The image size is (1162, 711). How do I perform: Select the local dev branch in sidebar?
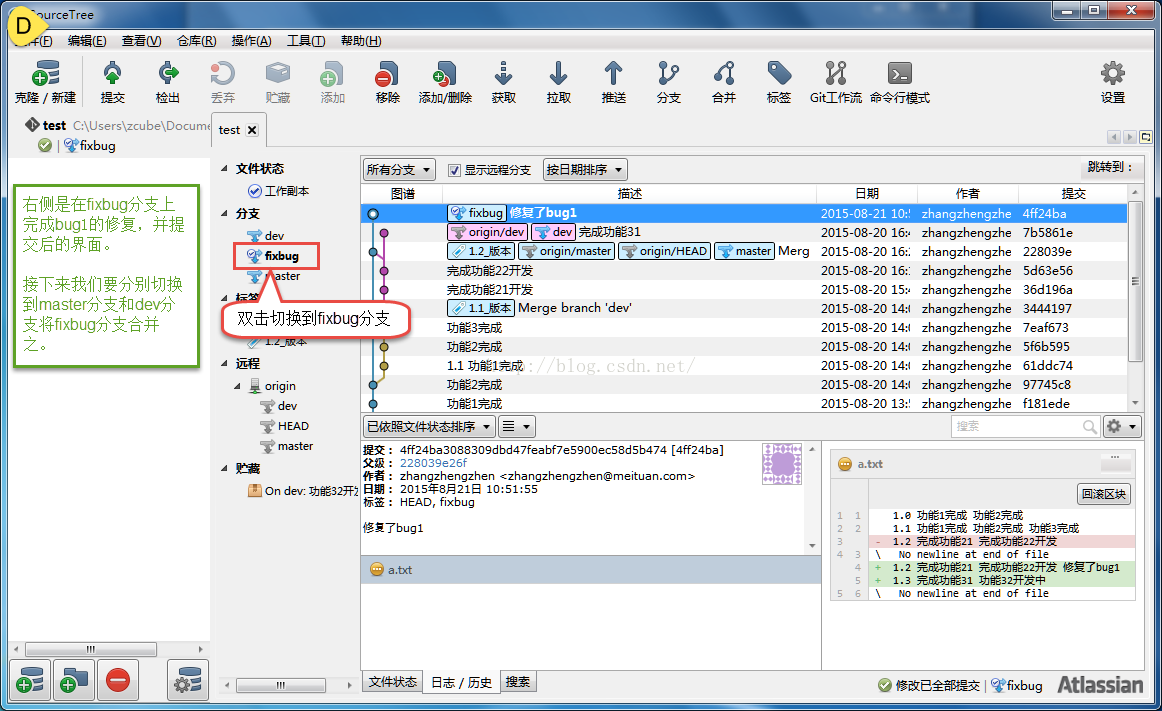(x=265, y=236)
